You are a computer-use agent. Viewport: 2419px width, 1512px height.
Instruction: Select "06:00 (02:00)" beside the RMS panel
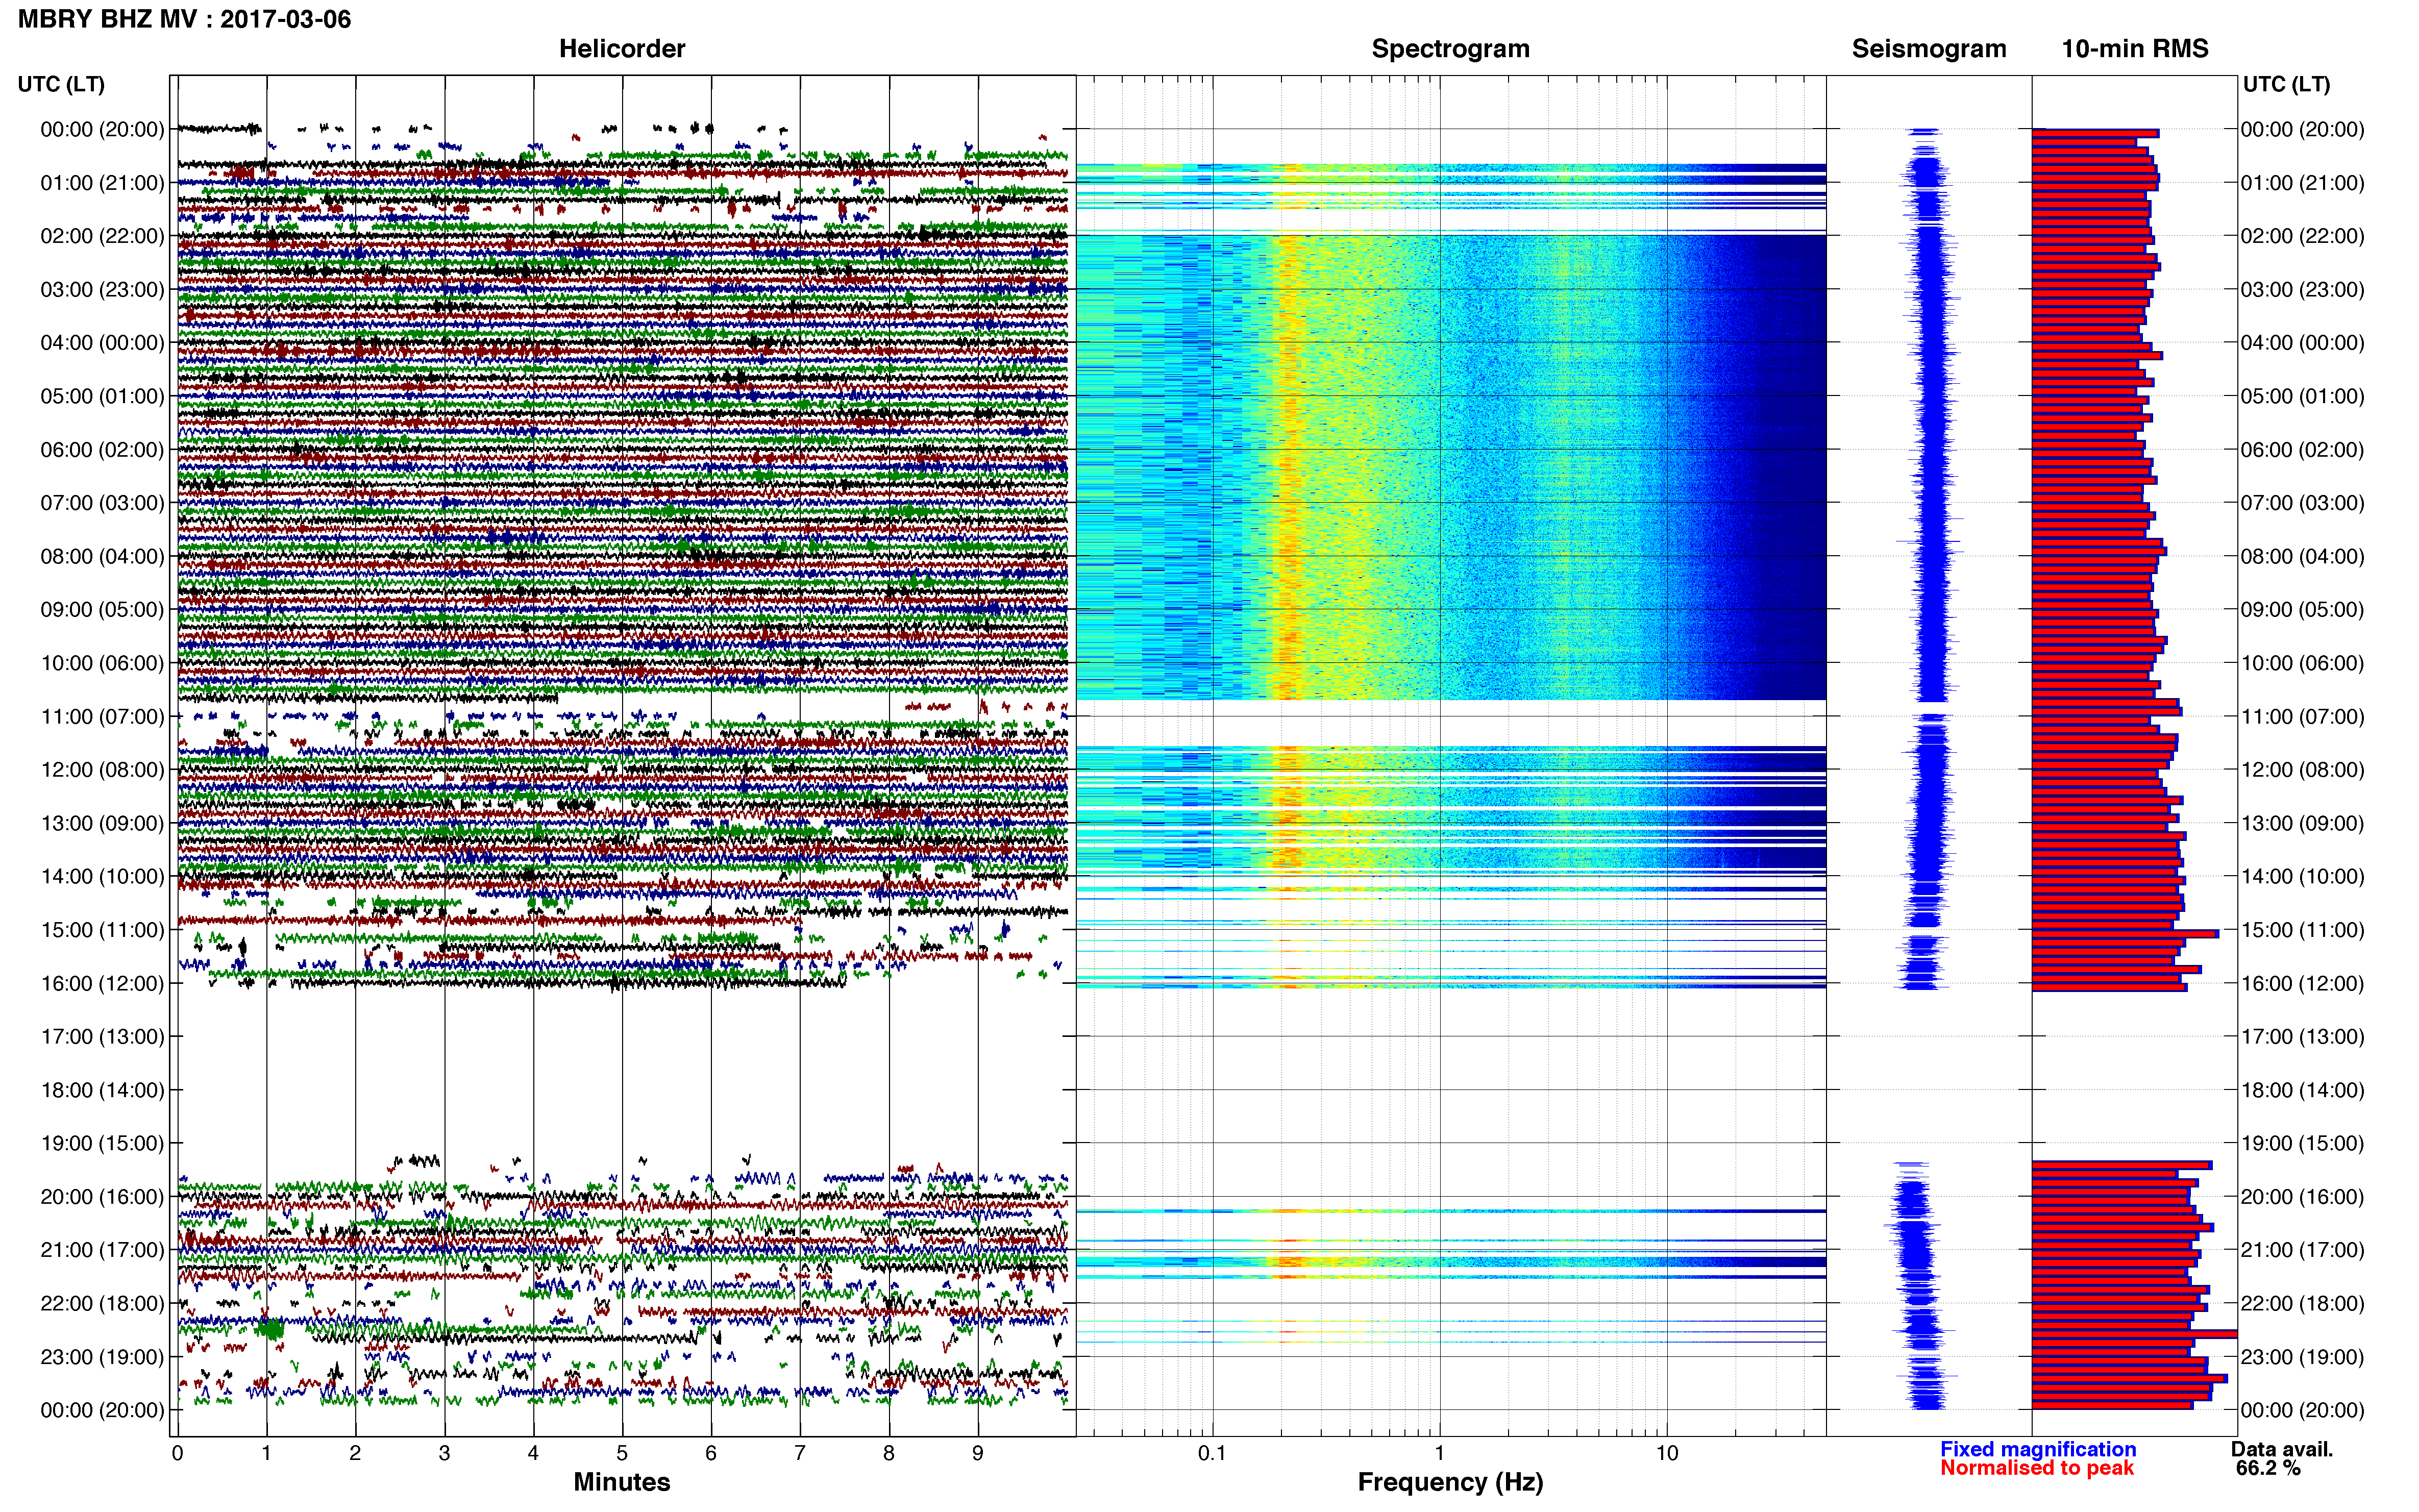point(2302,450)
